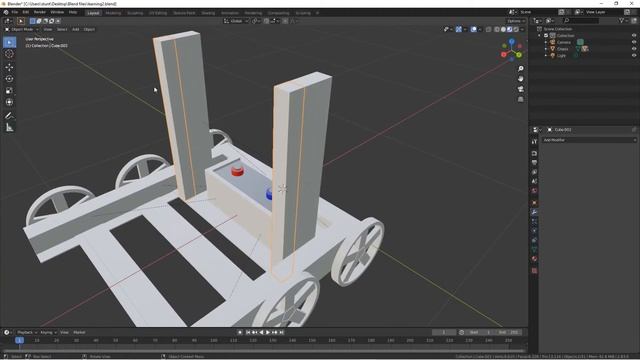Click the pan view hand icon

pos(520,79)
